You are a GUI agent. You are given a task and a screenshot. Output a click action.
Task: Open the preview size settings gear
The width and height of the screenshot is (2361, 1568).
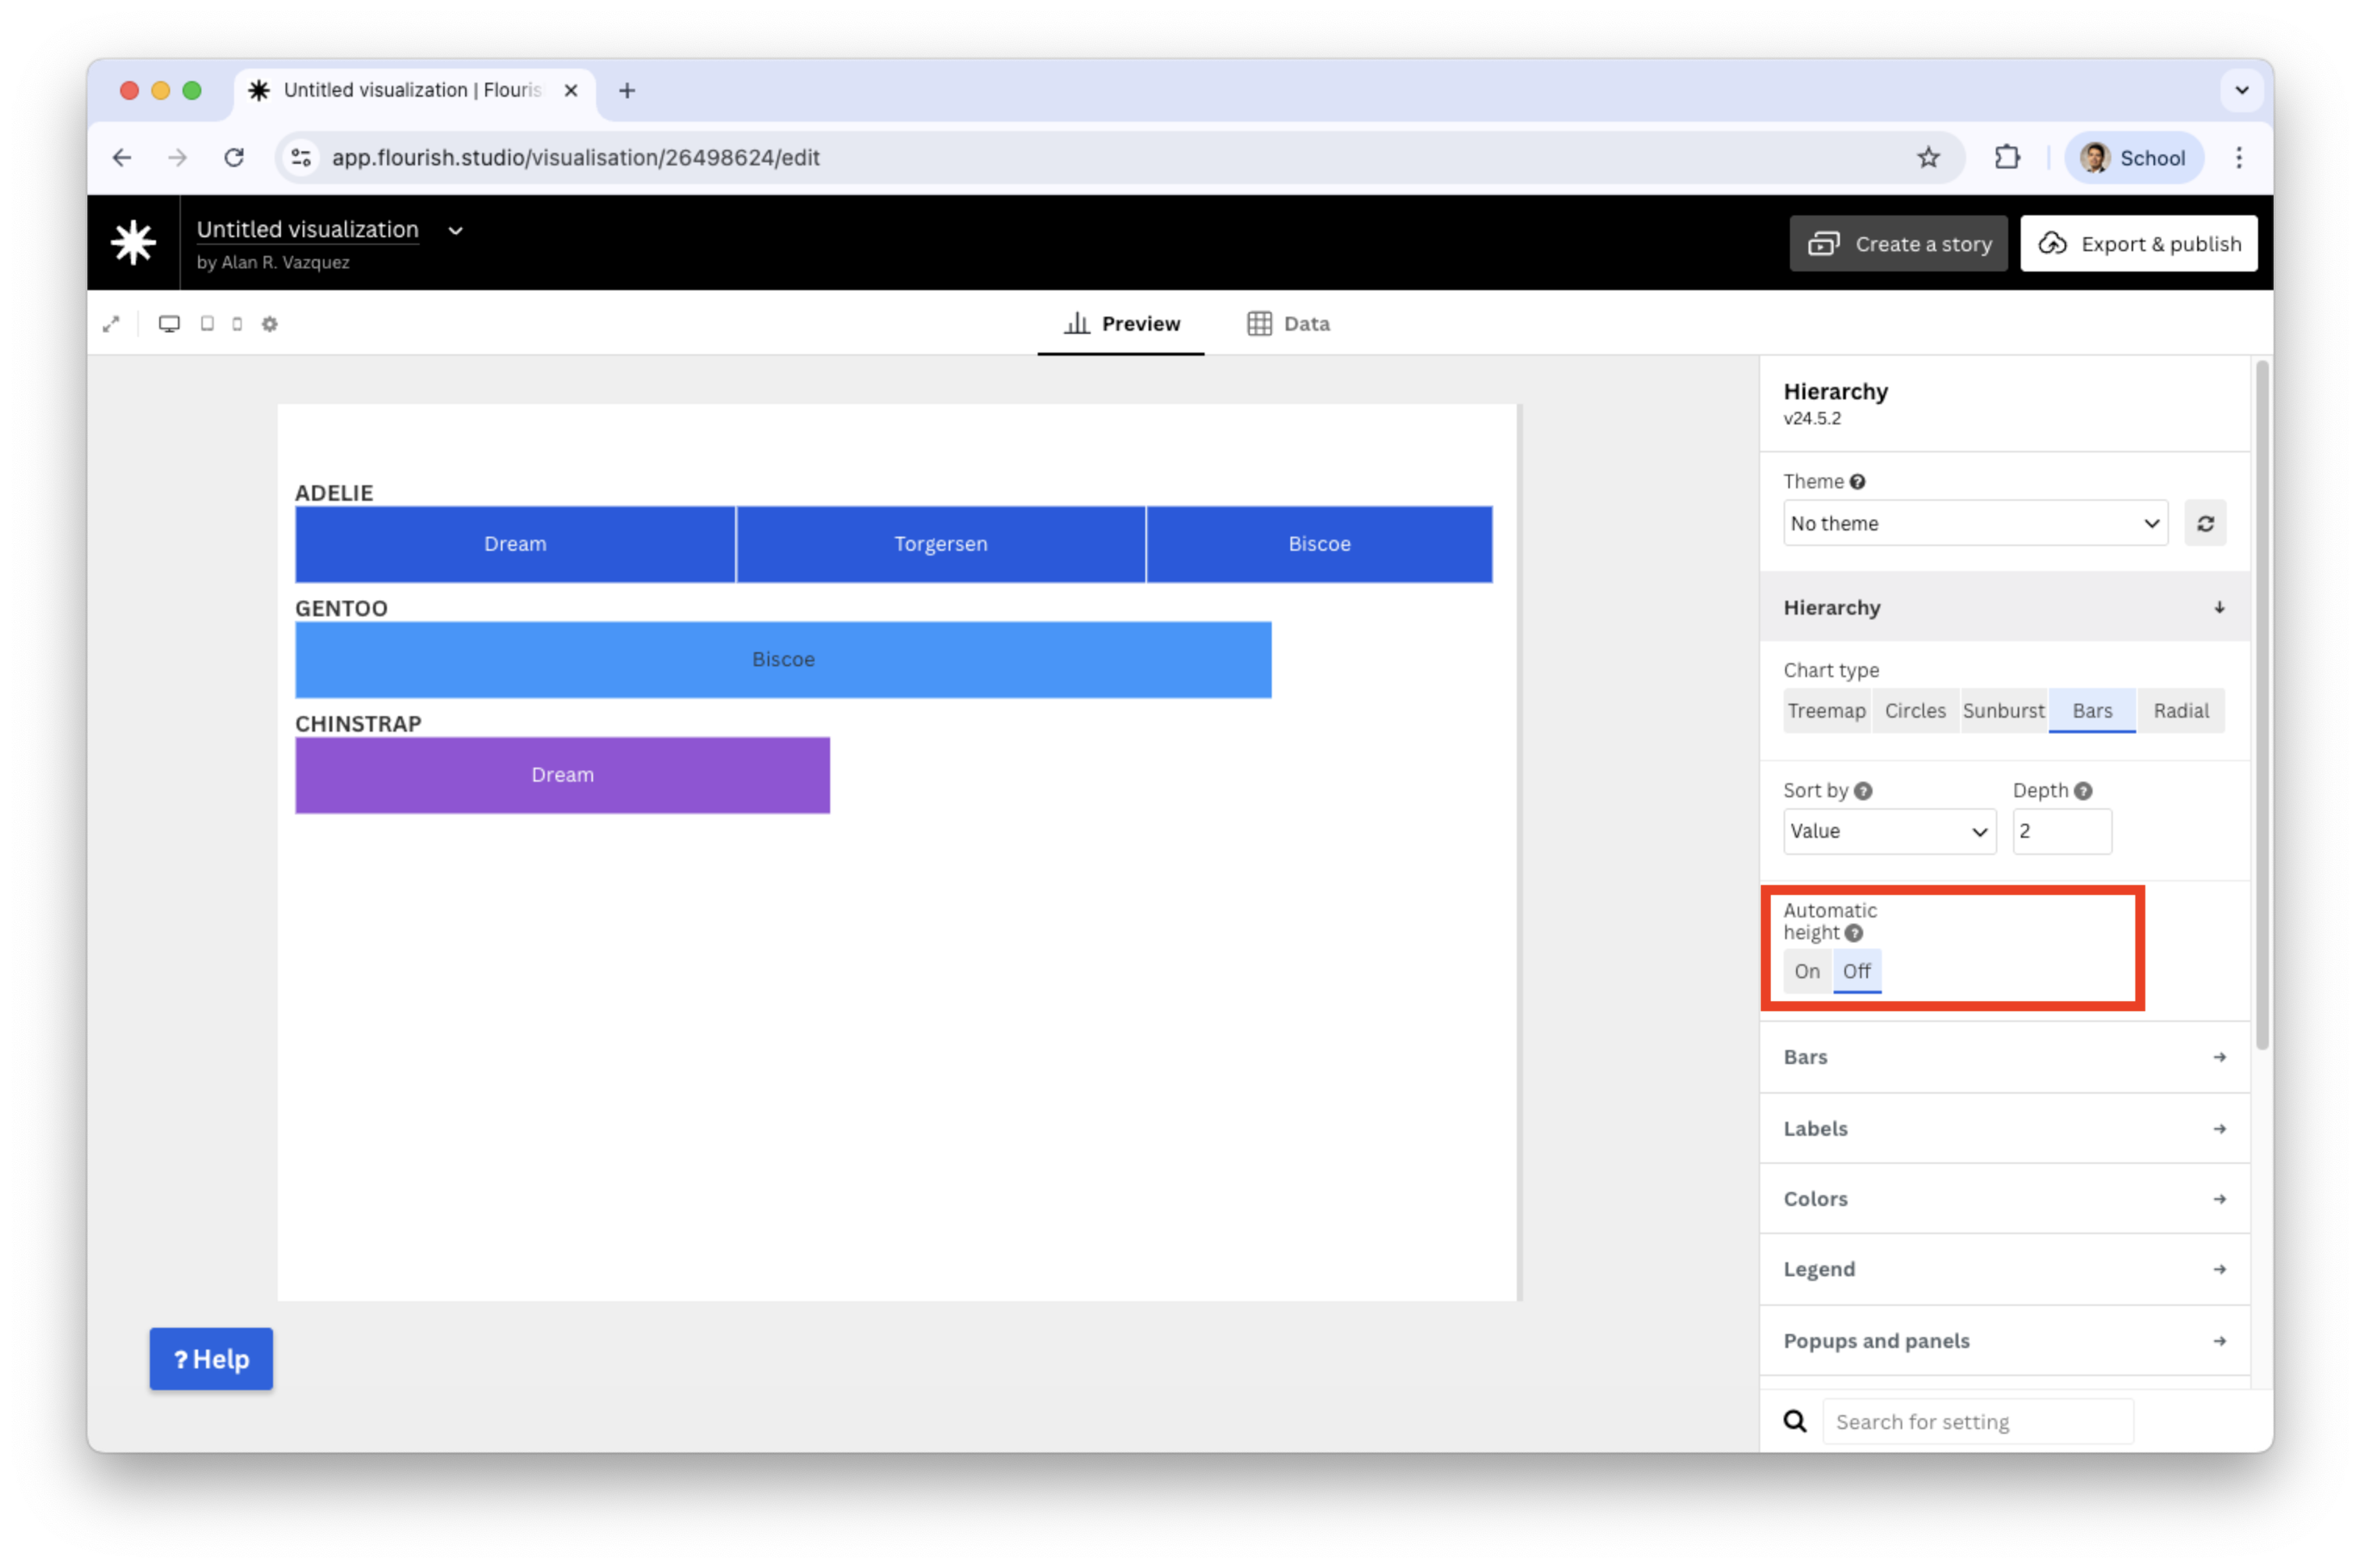click(269, 324)
